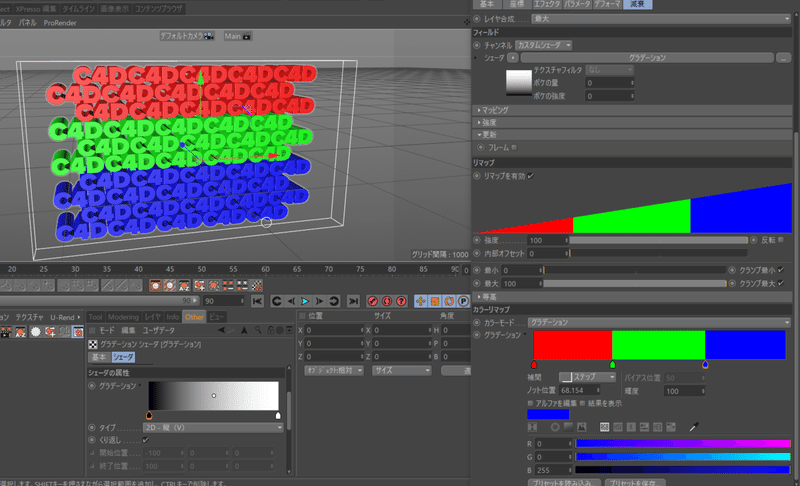Click the ellipsis button beside グラデーション shader
The width and height of the screenshot is (800, 486).
(783, 58)
